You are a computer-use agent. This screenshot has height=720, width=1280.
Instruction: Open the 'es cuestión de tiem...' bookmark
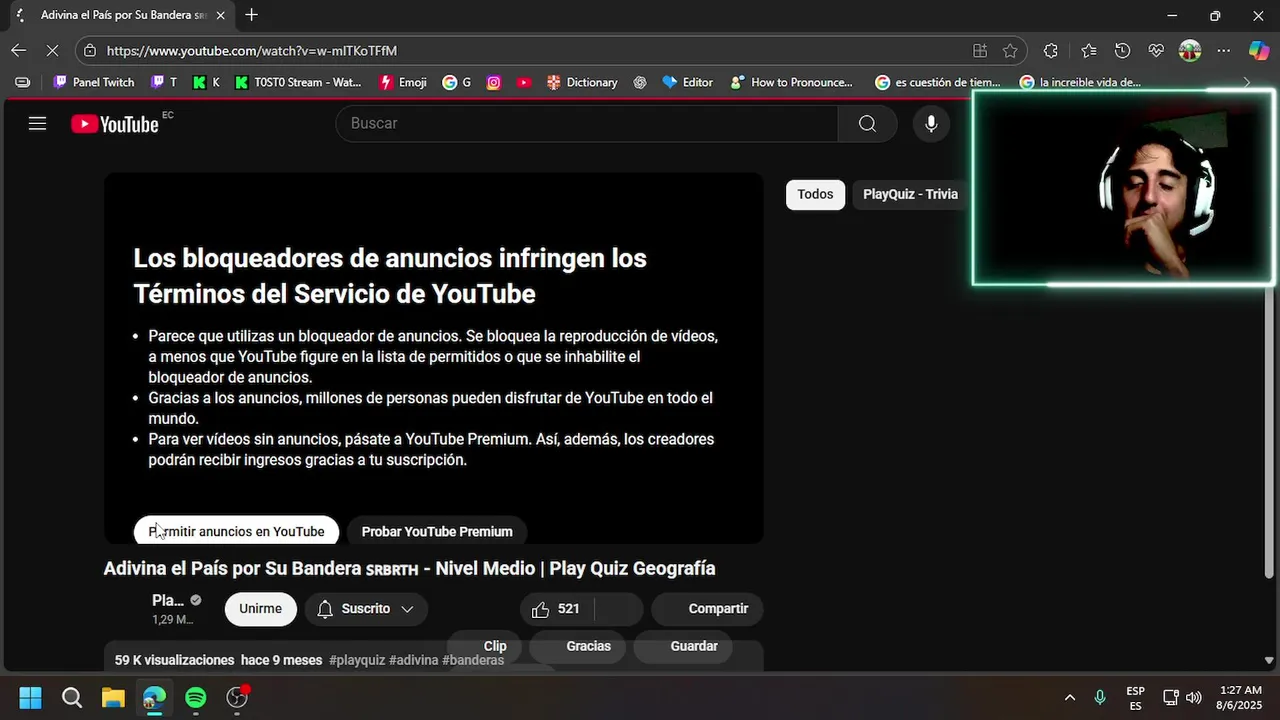(937, 82)
